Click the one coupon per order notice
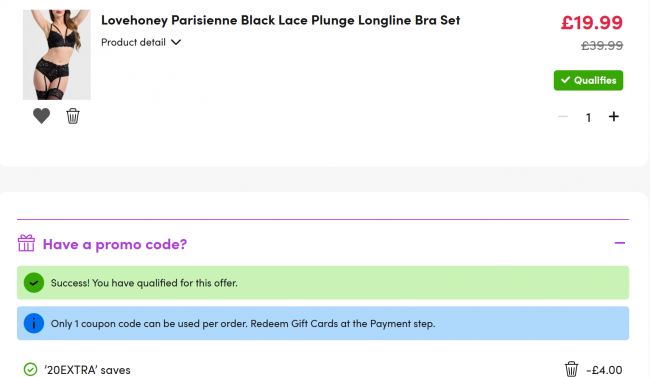Viewport: 650px width, 377px height. (x=323, y=323)
